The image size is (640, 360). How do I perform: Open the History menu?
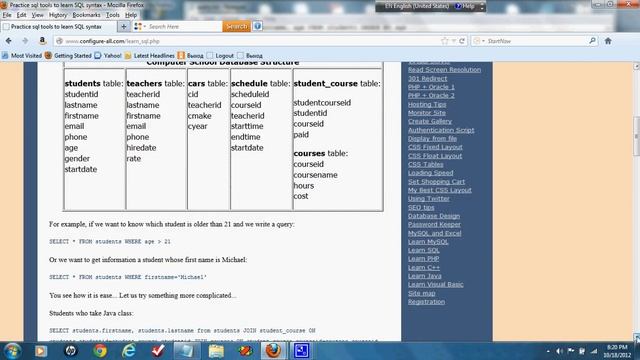[58, 15]
